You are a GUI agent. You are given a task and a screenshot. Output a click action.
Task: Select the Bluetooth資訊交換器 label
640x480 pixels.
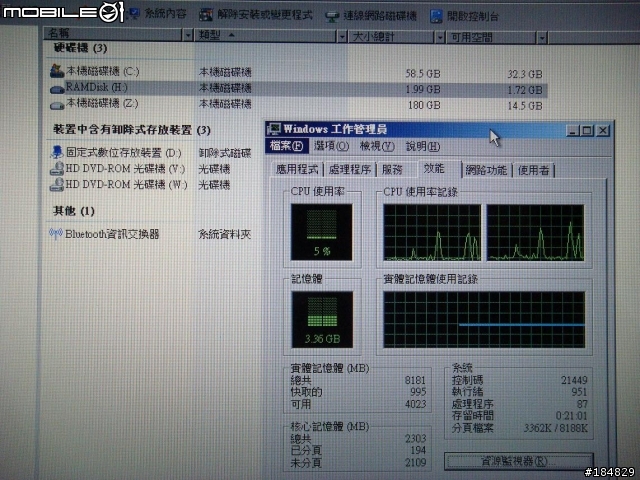pyautogui.click(x=112, y=234)
